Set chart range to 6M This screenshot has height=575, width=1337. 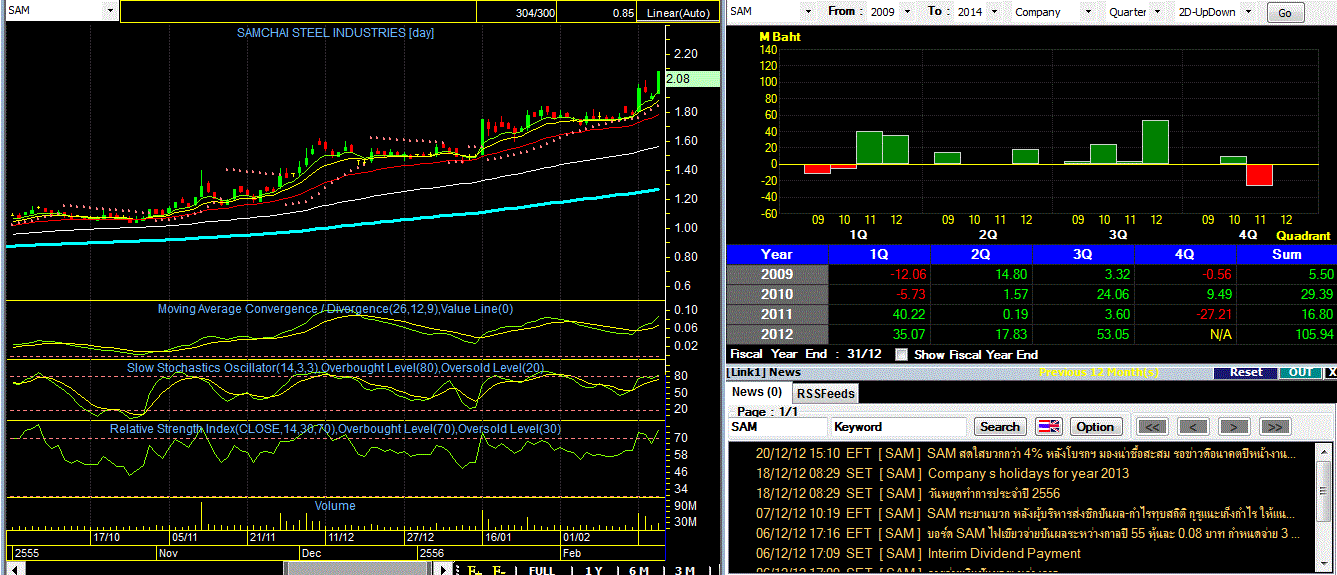point(638,569)
